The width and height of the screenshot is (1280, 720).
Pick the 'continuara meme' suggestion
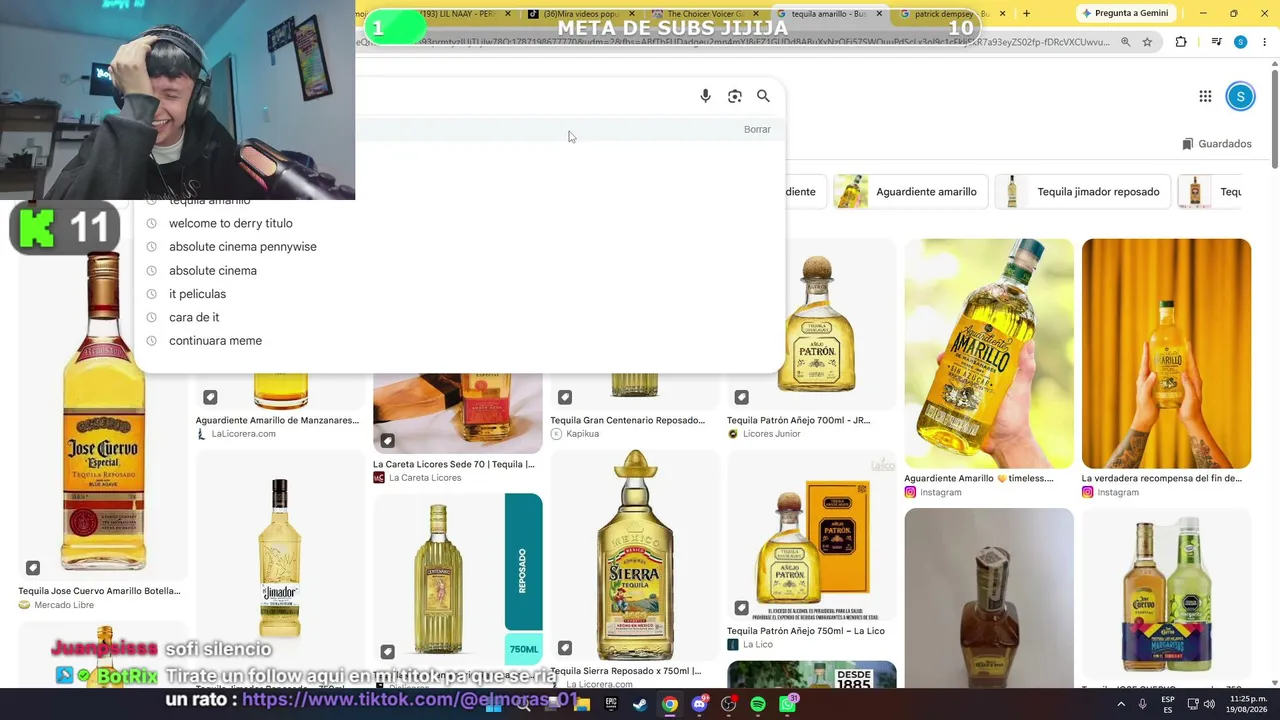point(215,341)
